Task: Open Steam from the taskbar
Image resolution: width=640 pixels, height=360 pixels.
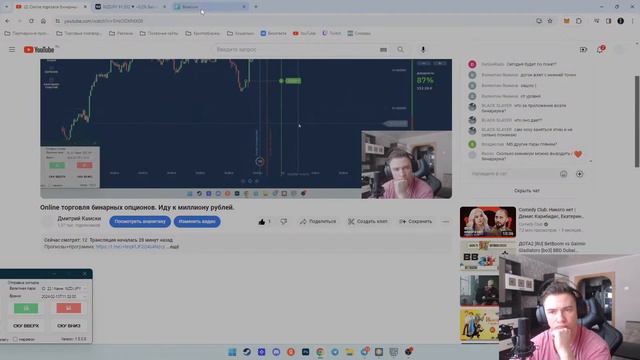Action: pyautogui.click(x=247, y=352)
